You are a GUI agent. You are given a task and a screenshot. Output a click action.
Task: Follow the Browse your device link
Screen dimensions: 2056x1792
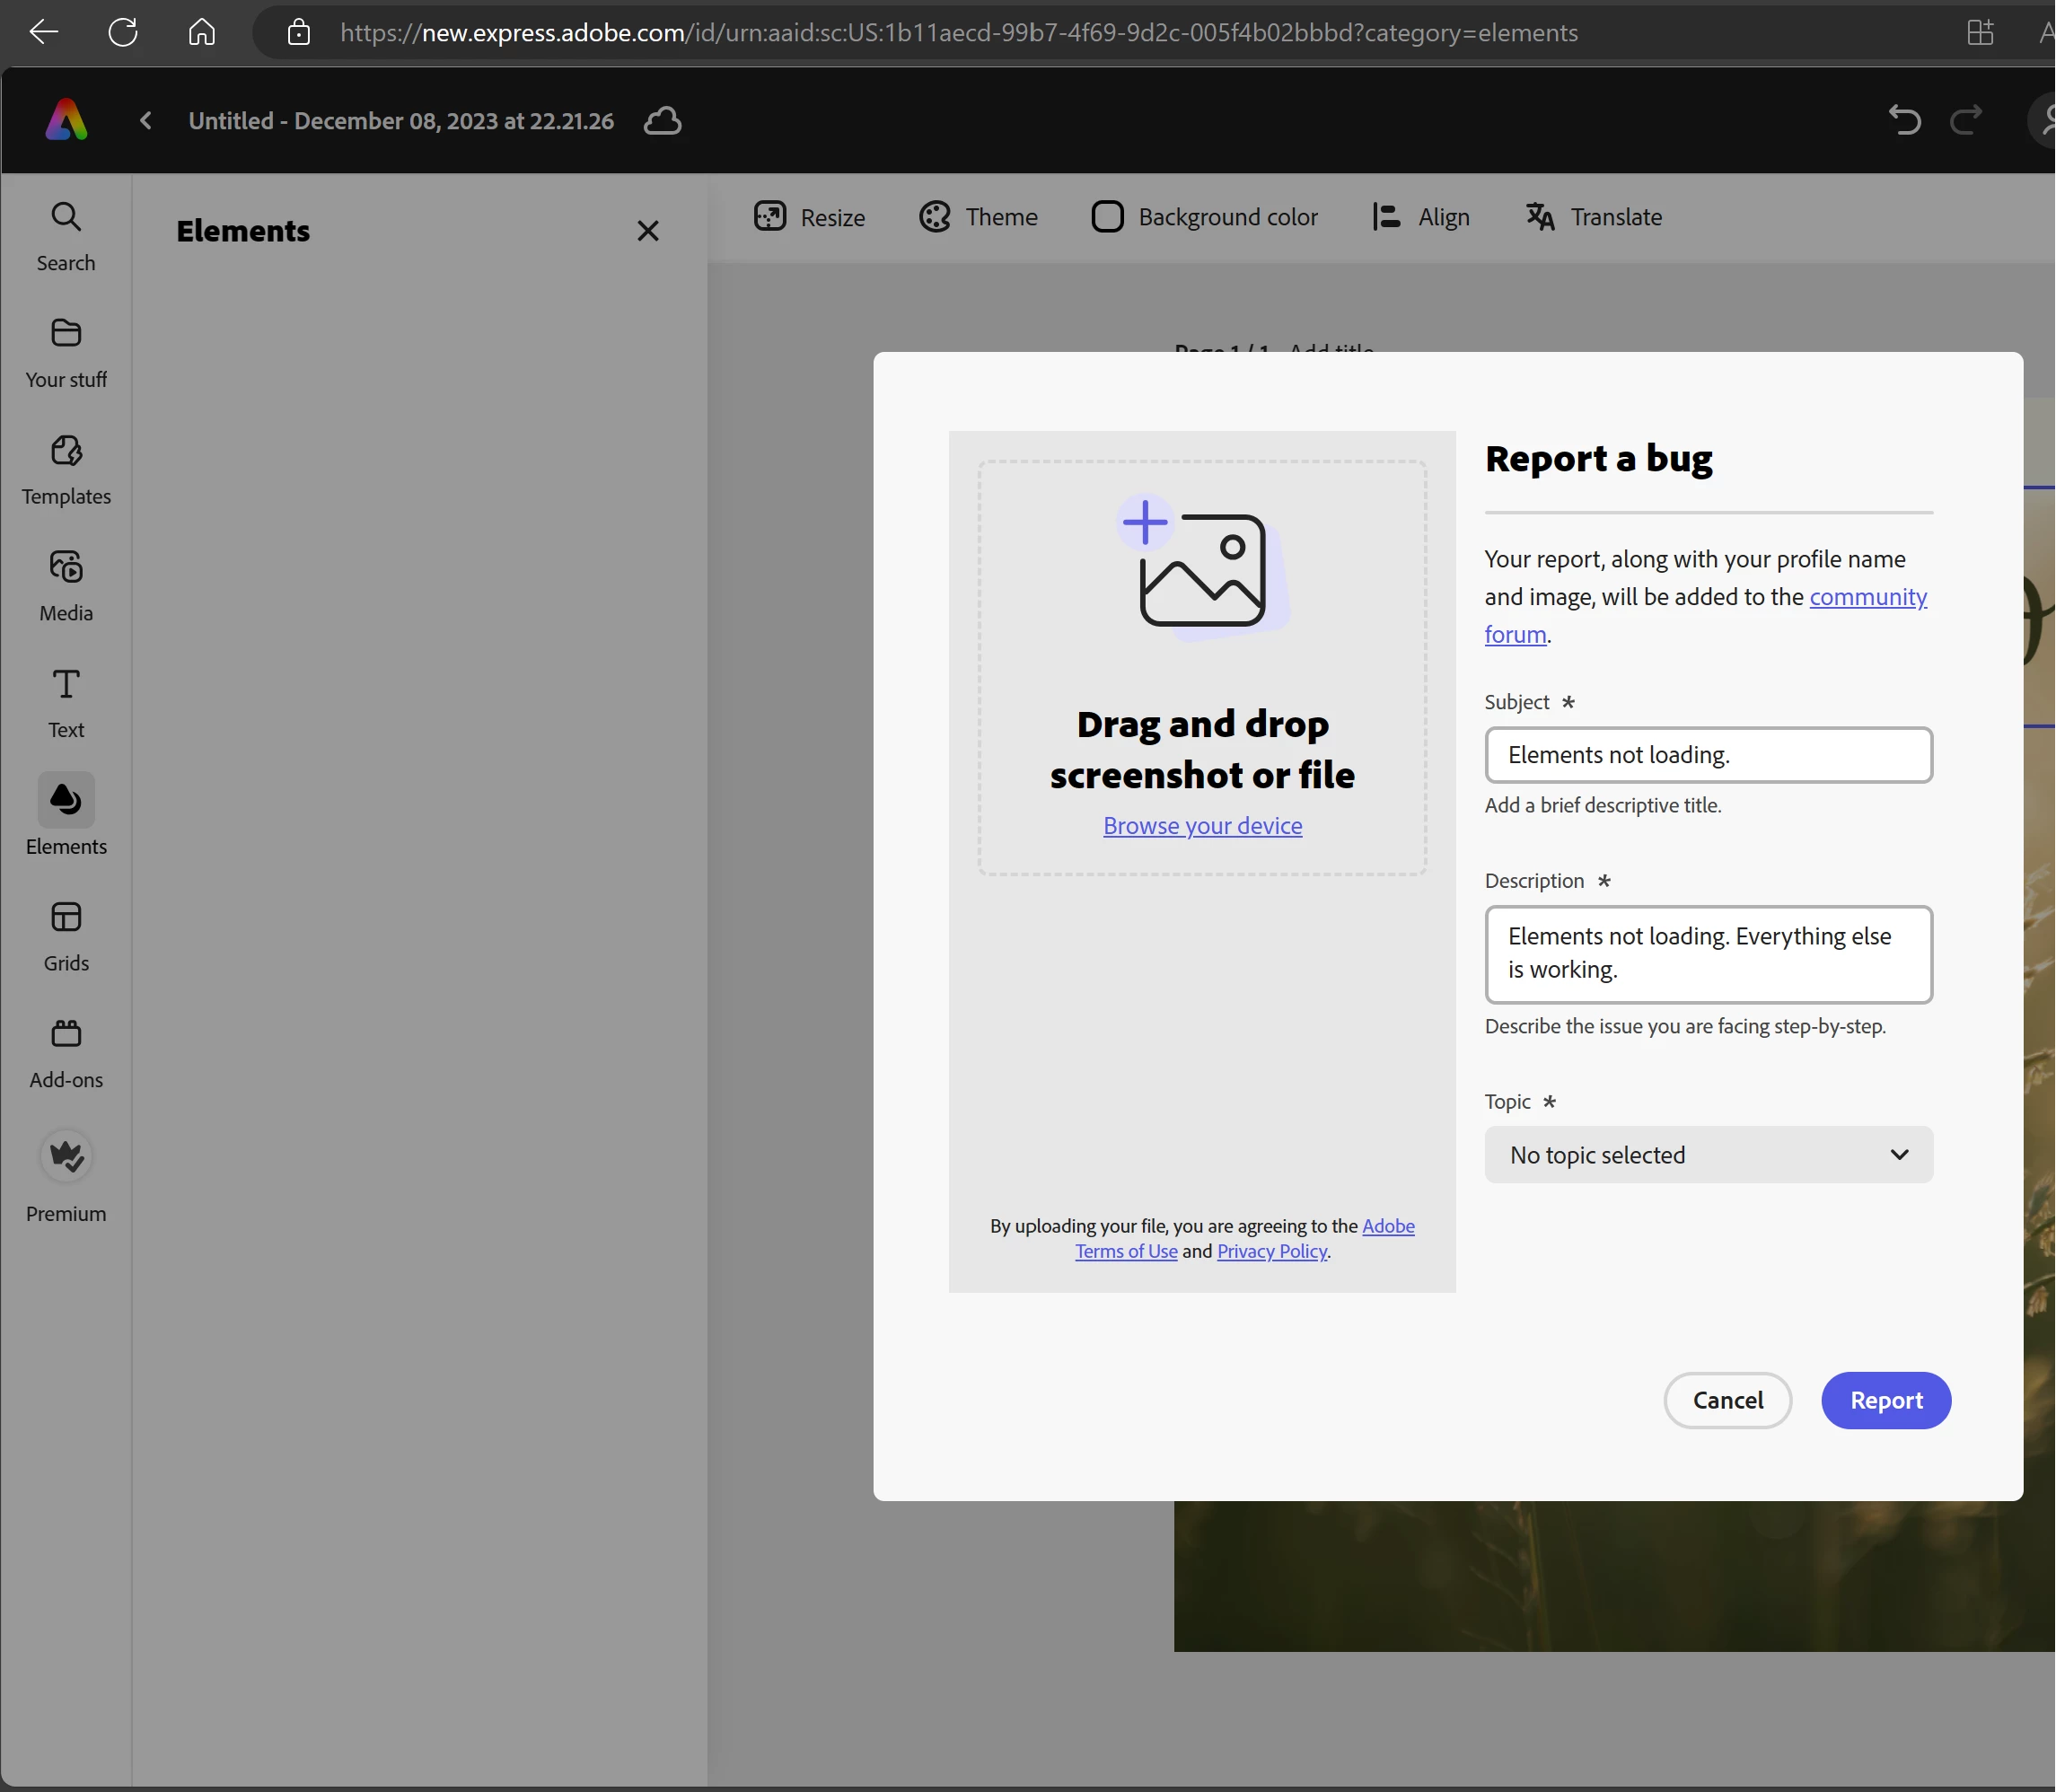(x=1202, y=826)
